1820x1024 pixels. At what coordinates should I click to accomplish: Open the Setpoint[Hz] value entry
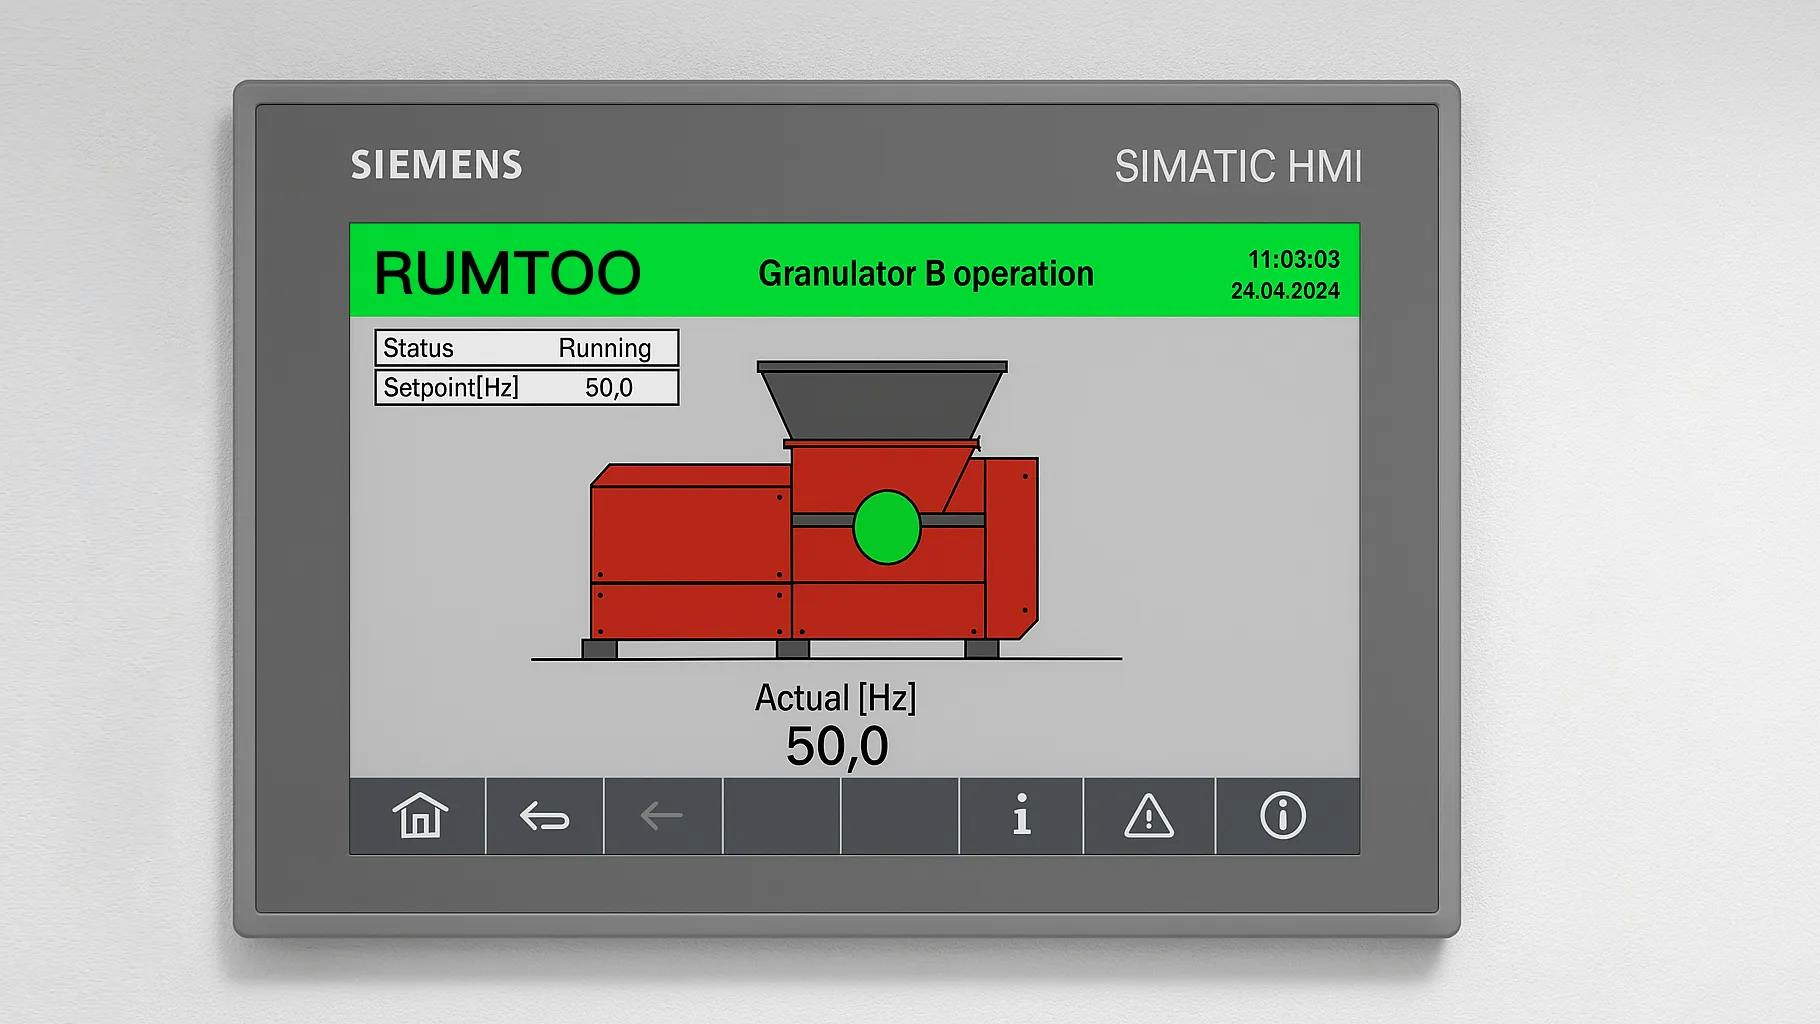tap(525, 387)
